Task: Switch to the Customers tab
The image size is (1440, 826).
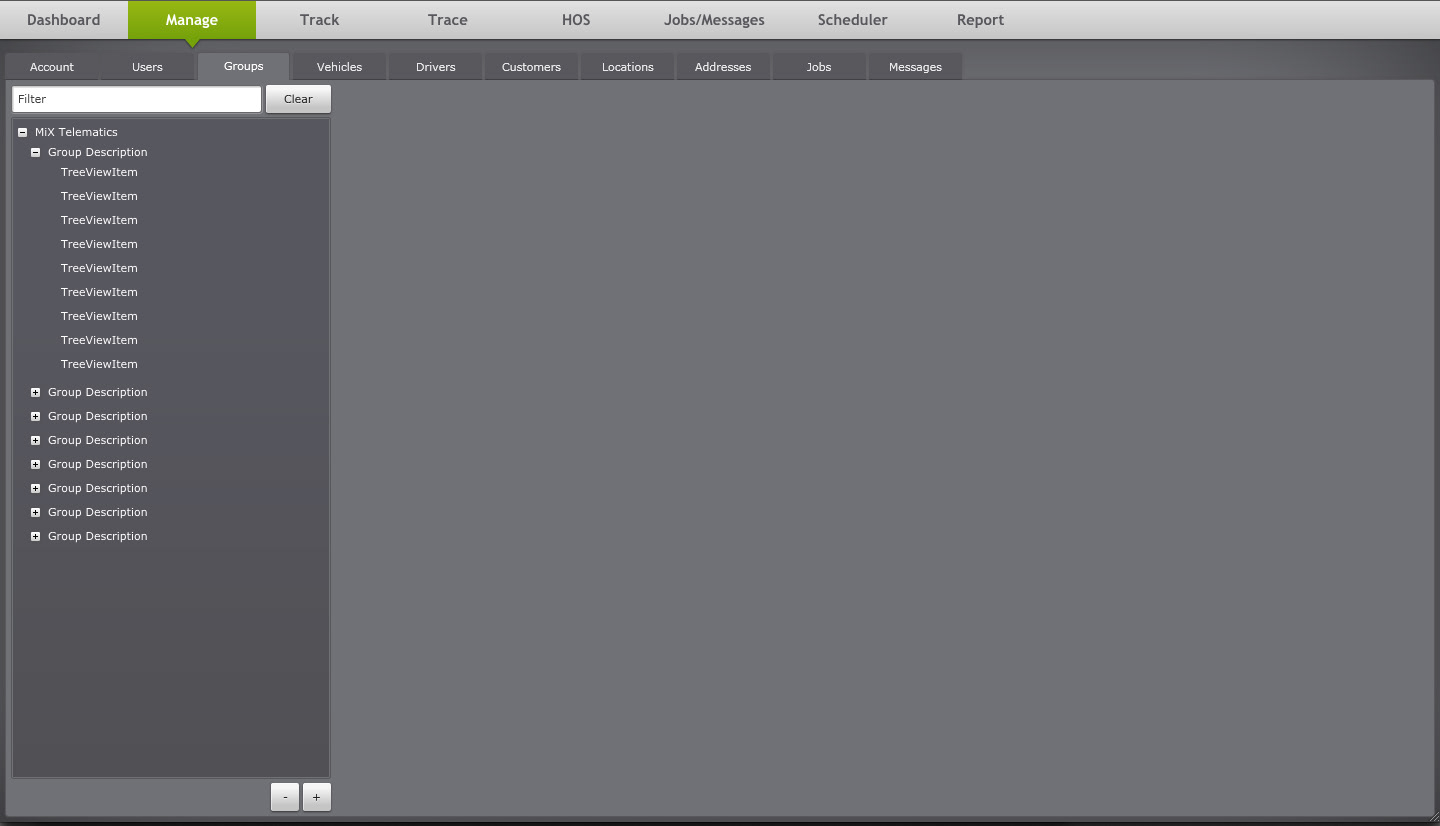Action: tap(532, 67)
